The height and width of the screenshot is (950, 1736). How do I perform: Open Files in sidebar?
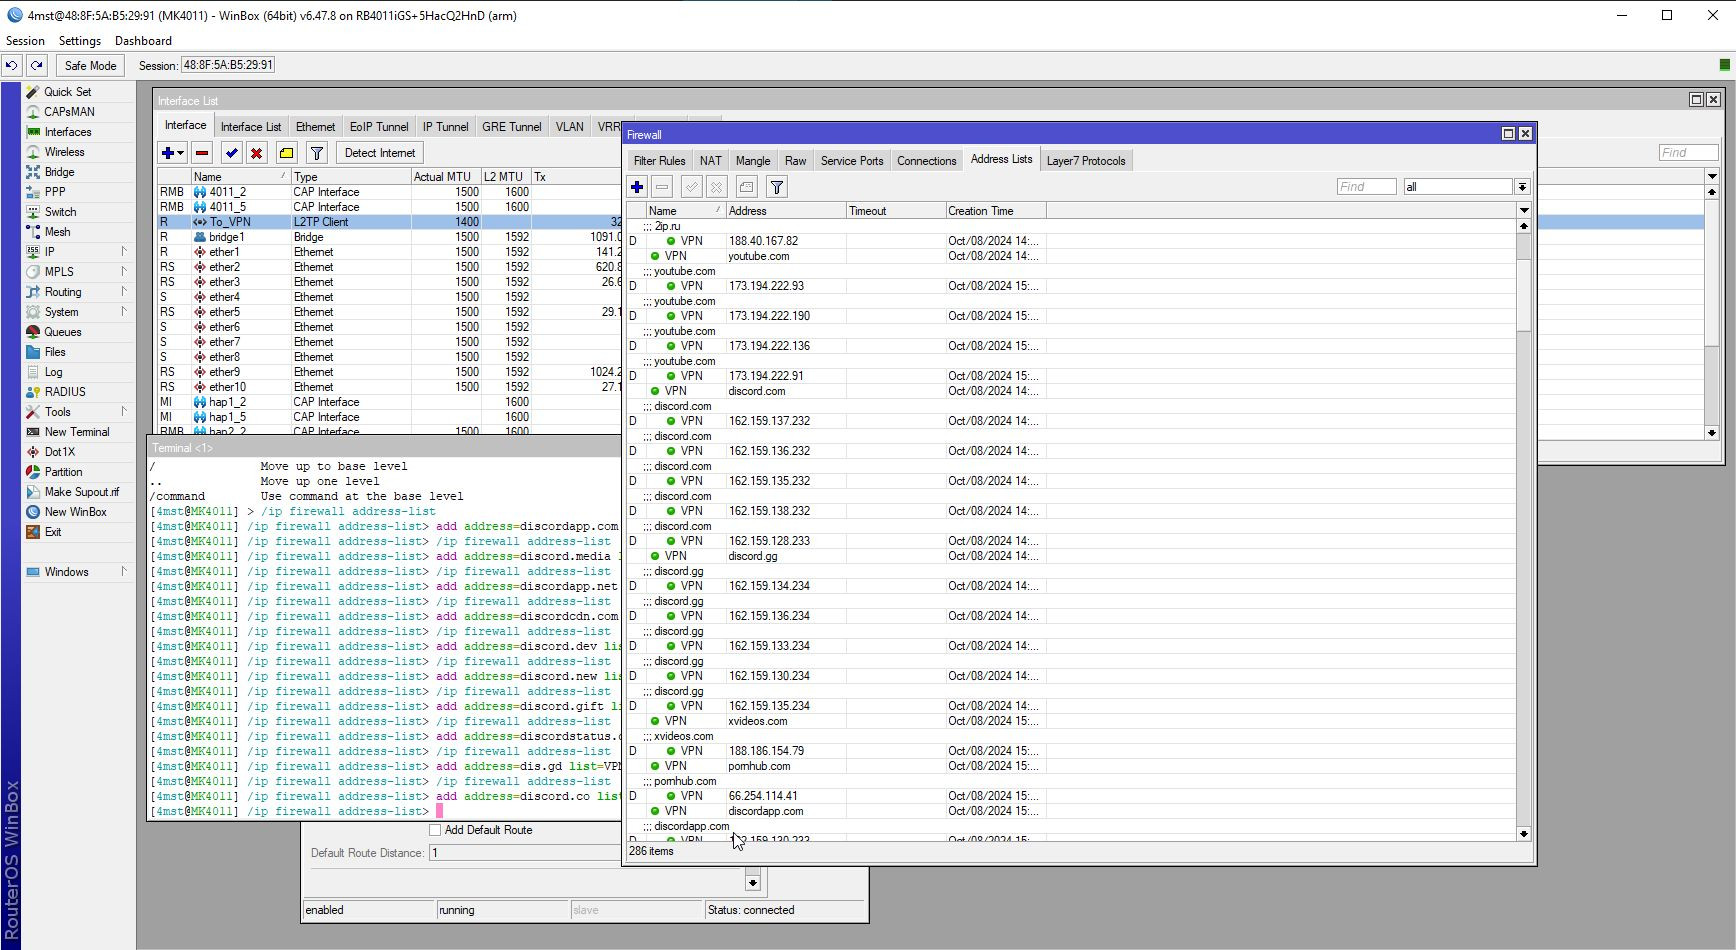click(55, 352)
